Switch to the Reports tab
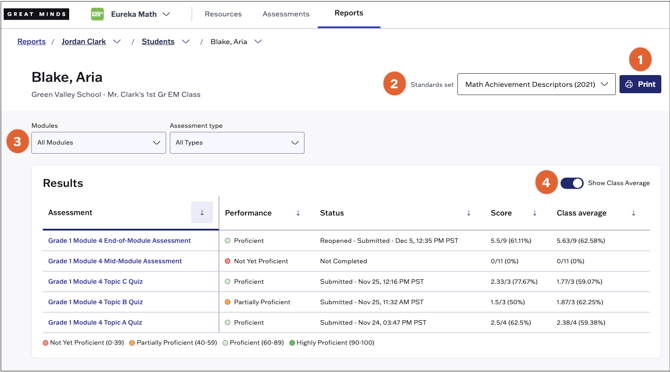 [349, 13]
